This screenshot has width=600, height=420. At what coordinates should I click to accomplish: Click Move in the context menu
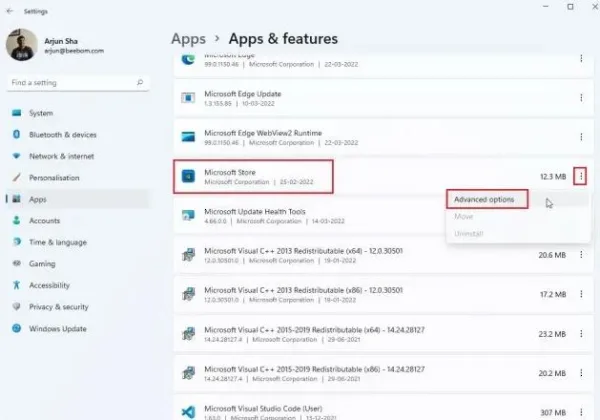click(463, 217)
